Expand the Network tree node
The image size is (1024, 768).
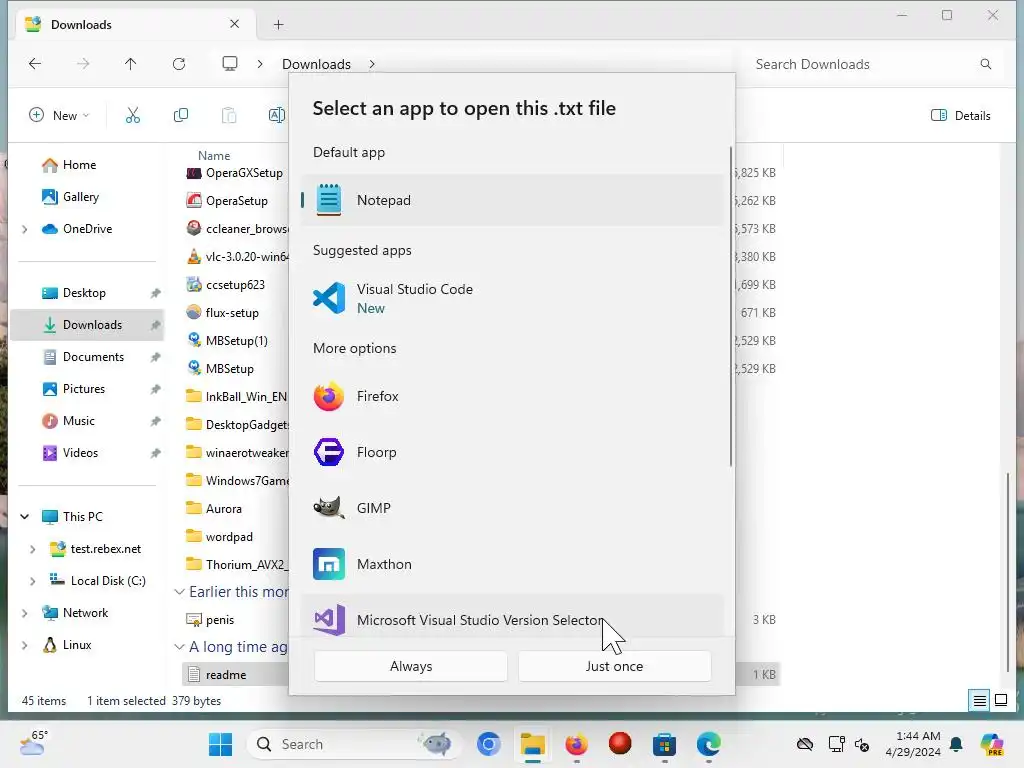click(x=25, y=613)
